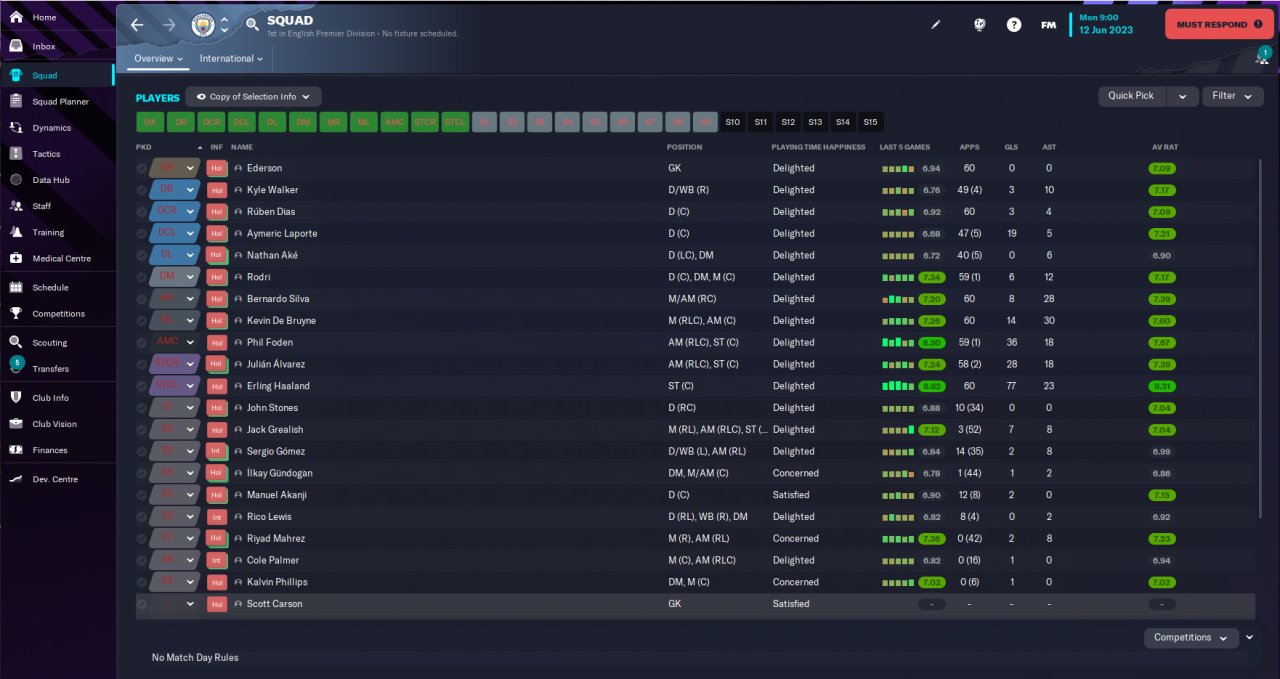Open the Competitions dropdown

[1191, 637]
